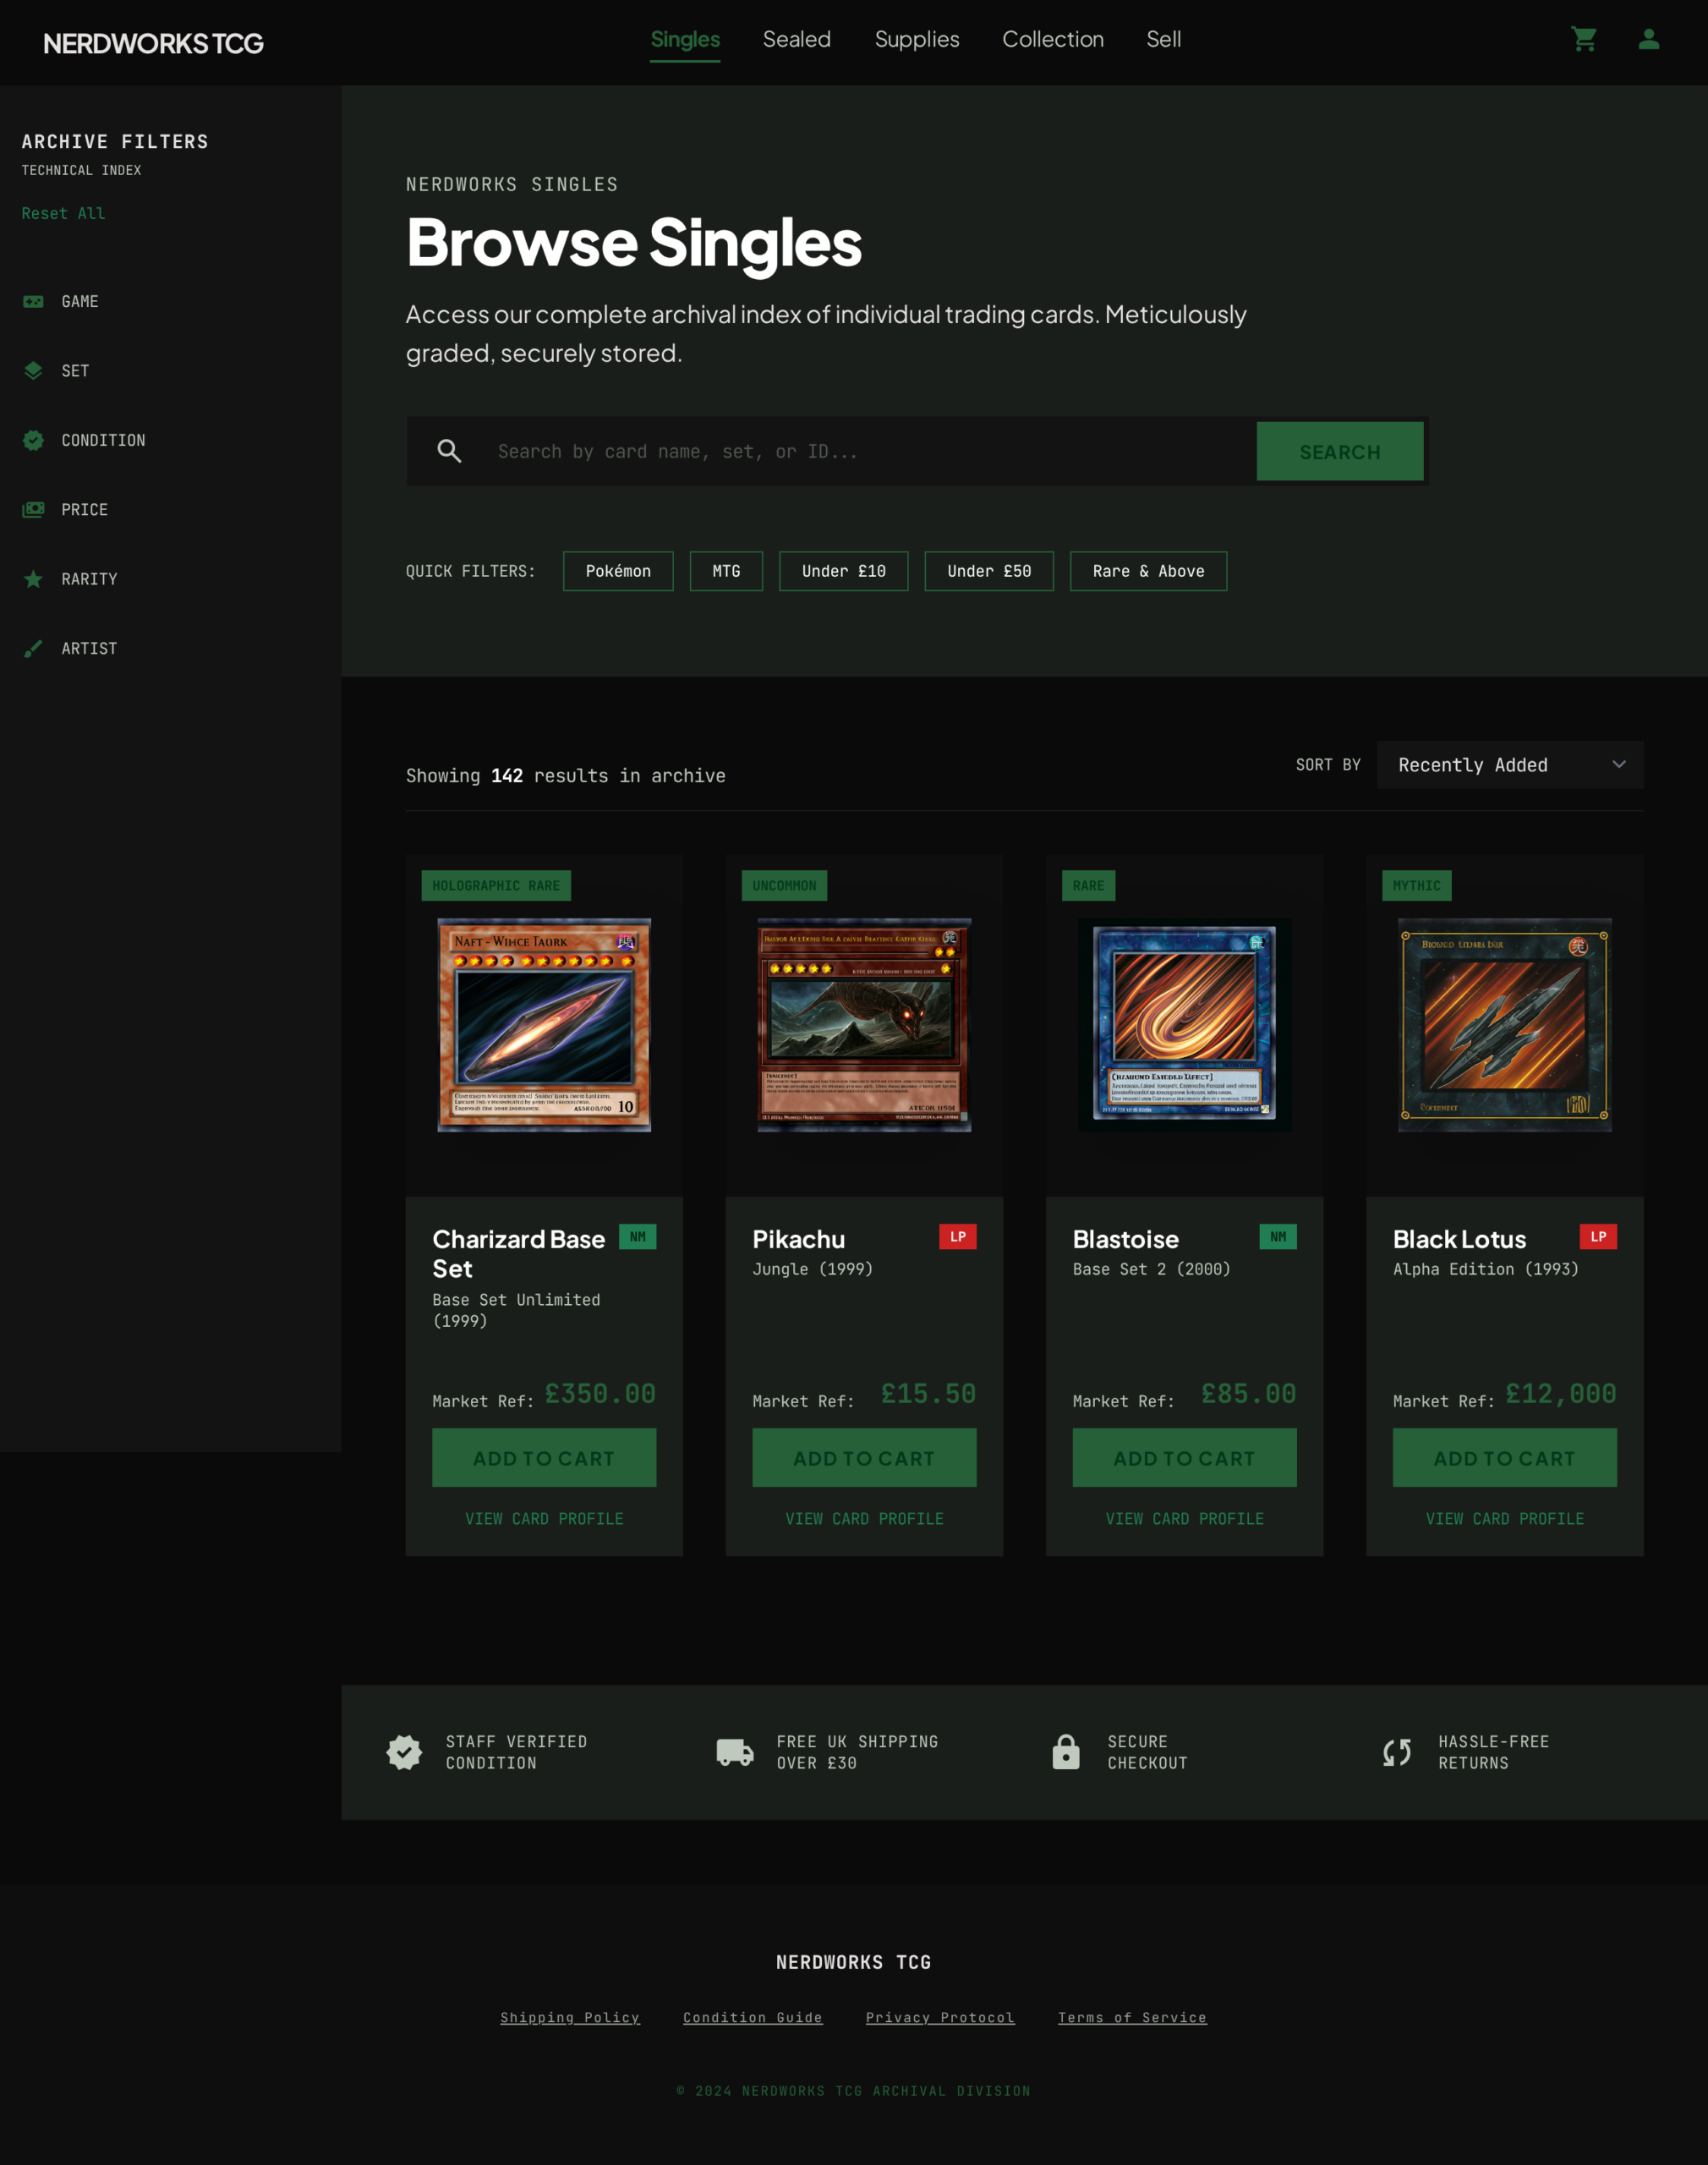
Task: Open the Recently Added sort dropdown
Action: 1510,765
